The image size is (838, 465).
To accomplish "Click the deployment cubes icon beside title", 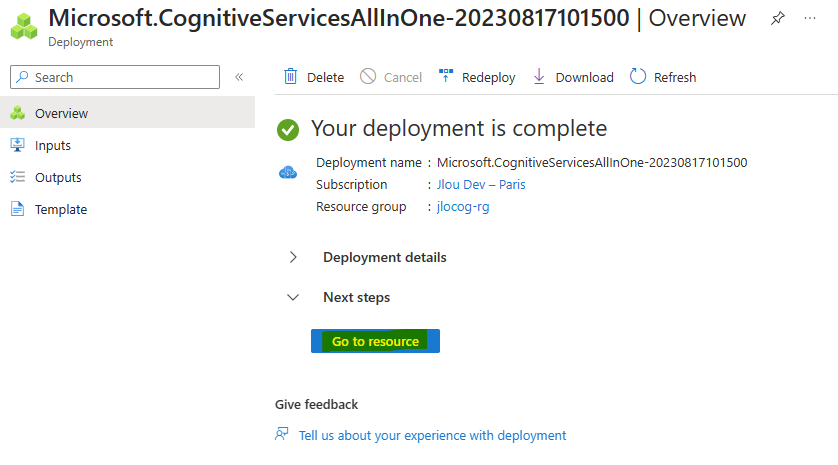I will point(24,27).
